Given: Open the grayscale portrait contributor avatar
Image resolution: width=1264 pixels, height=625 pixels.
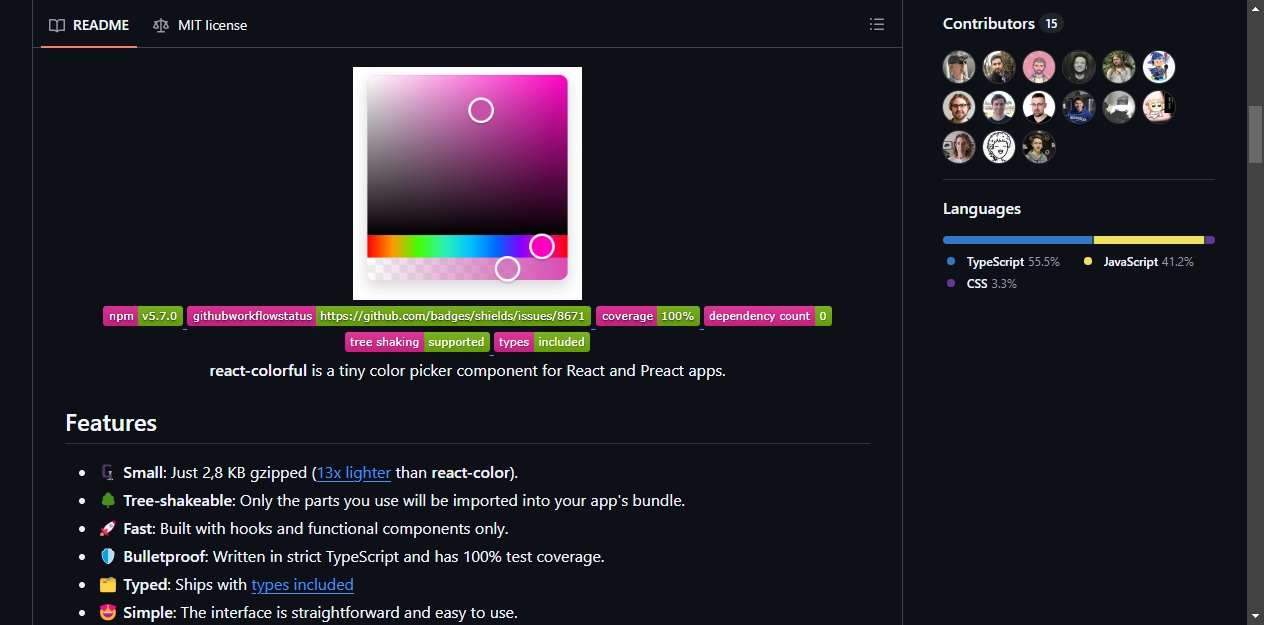Looking at the screenshot, I should pyautogui.click(x=1079, y=67).
